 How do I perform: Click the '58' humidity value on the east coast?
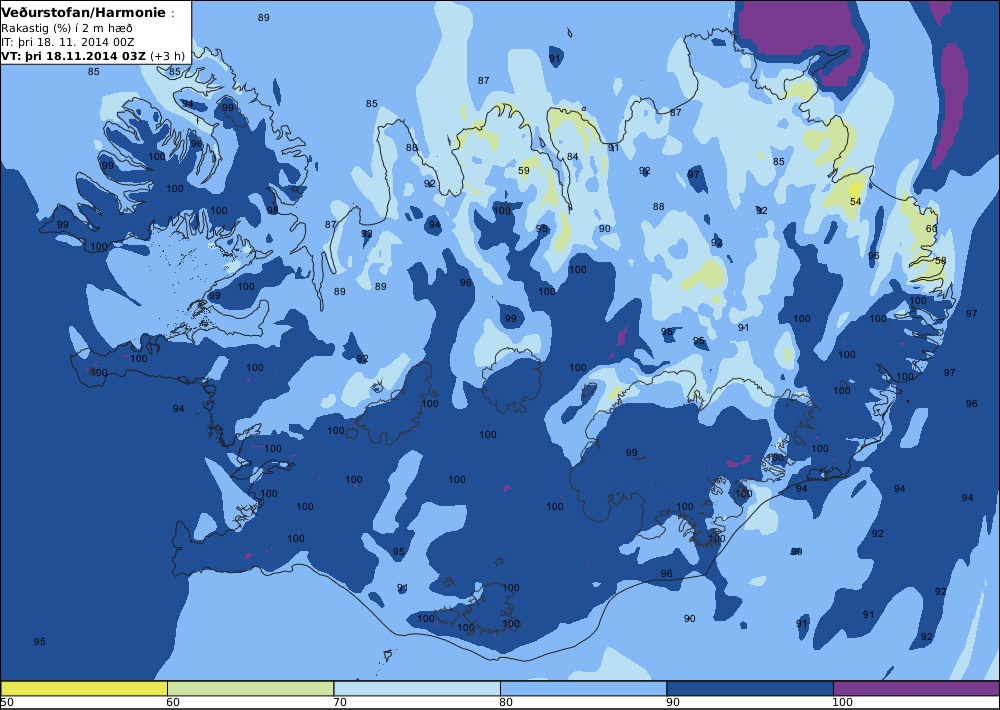[x=940, y=260]
